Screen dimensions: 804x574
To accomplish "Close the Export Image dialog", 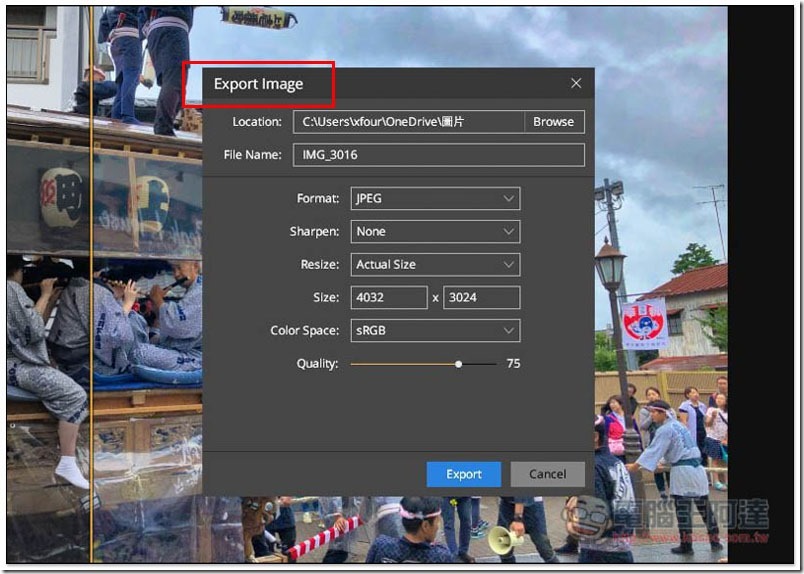I will (576, 83).
